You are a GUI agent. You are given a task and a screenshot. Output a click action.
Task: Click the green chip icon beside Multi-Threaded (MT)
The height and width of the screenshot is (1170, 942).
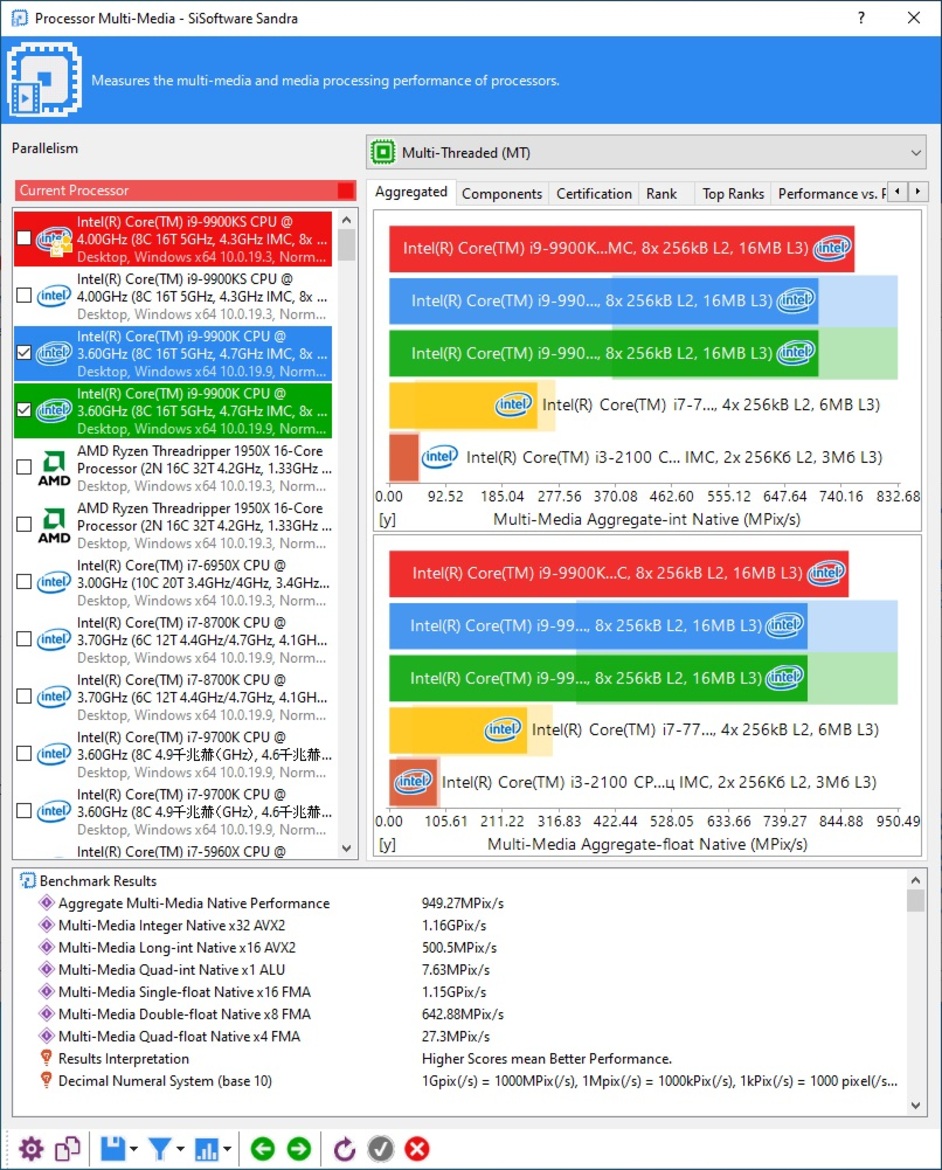[383, 153]
